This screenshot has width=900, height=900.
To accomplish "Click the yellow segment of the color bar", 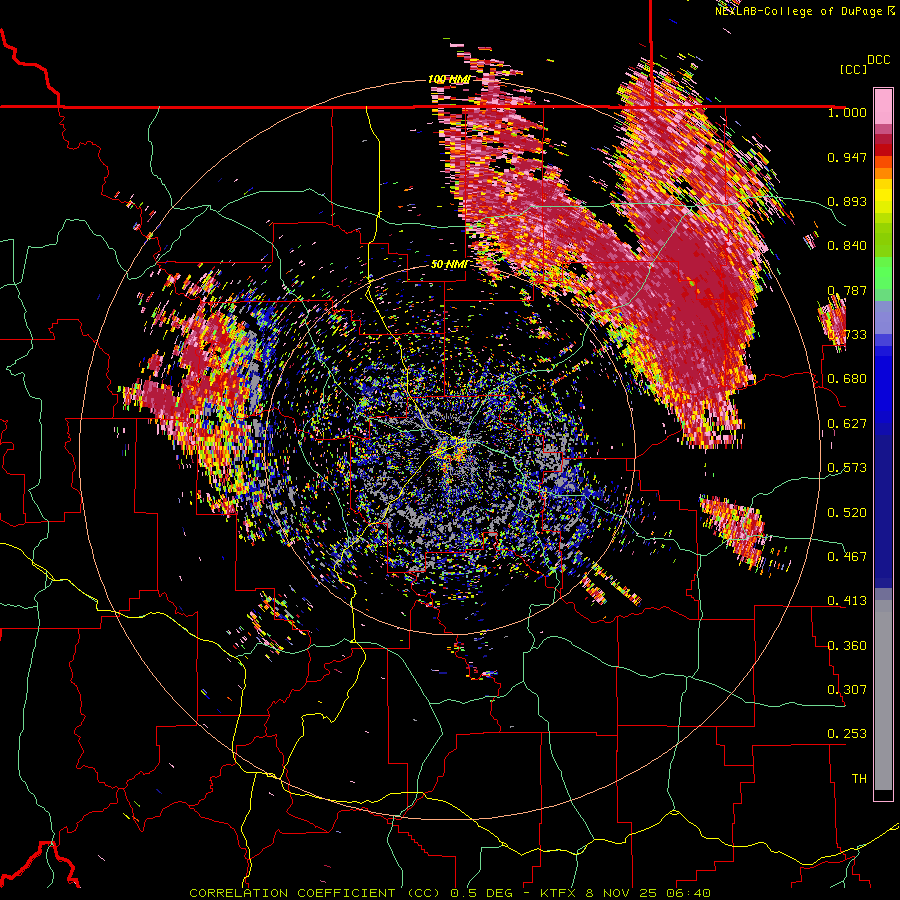I will [x=883, y=197].
